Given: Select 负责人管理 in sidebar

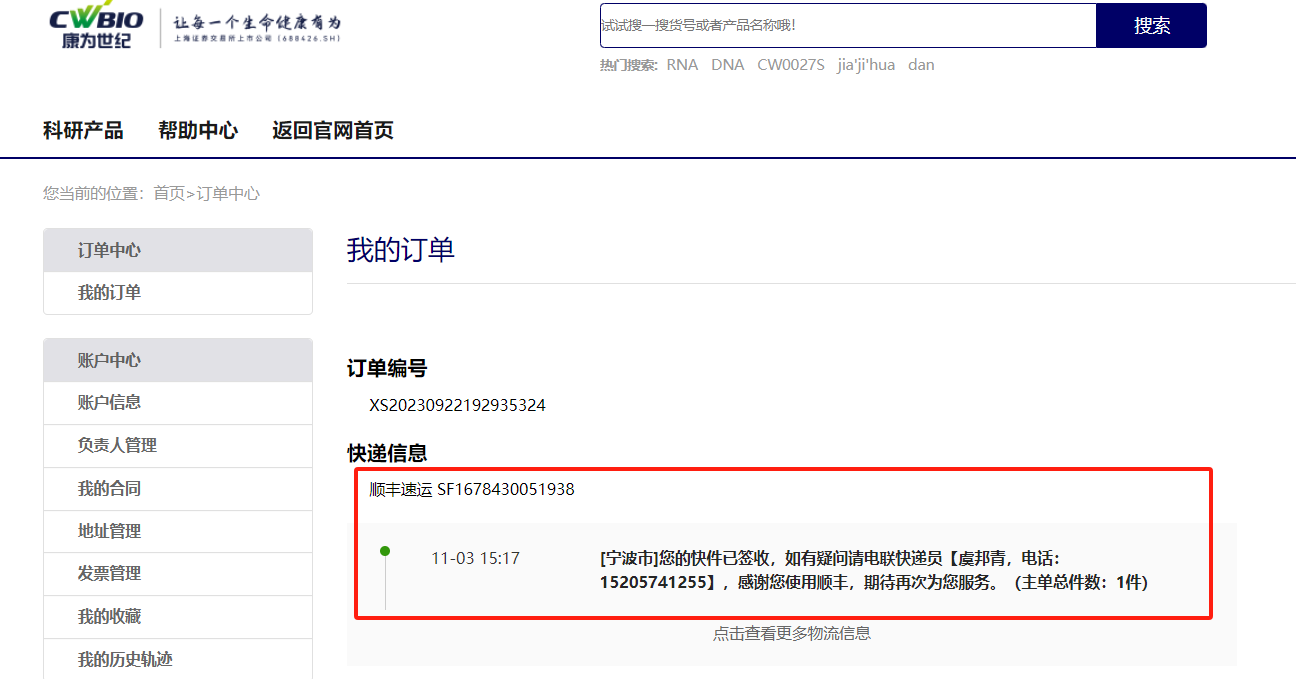Looking at the screenshot, I should pos(117,445).
